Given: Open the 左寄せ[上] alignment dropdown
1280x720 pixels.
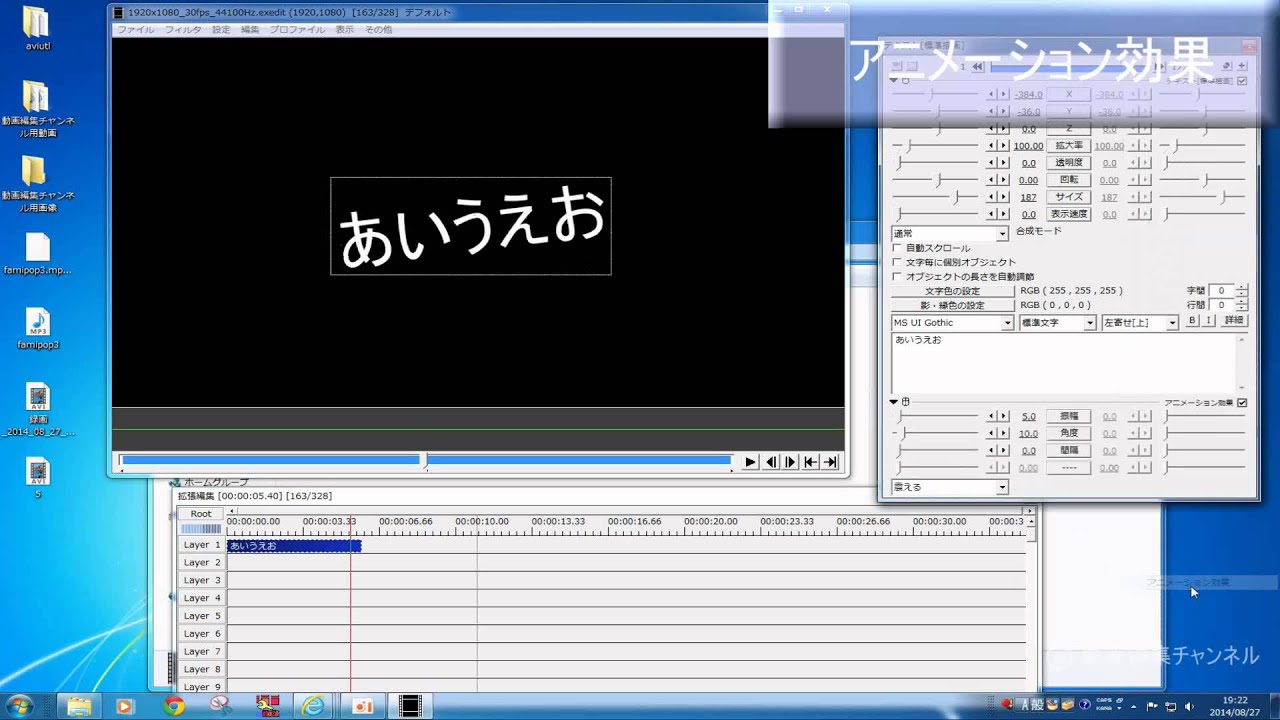Looking at the screenshot, I should pyautogui.click(x=1140, y=323).
